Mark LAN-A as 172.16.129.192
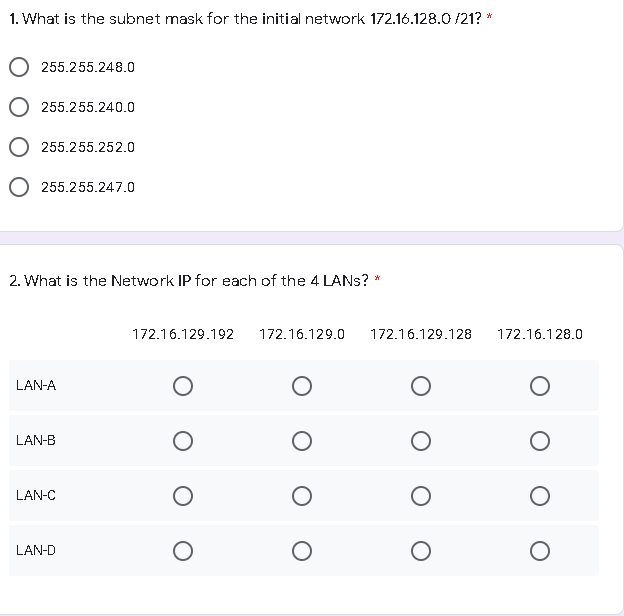This screenshot has width=624, height=616. coord(182,385)
